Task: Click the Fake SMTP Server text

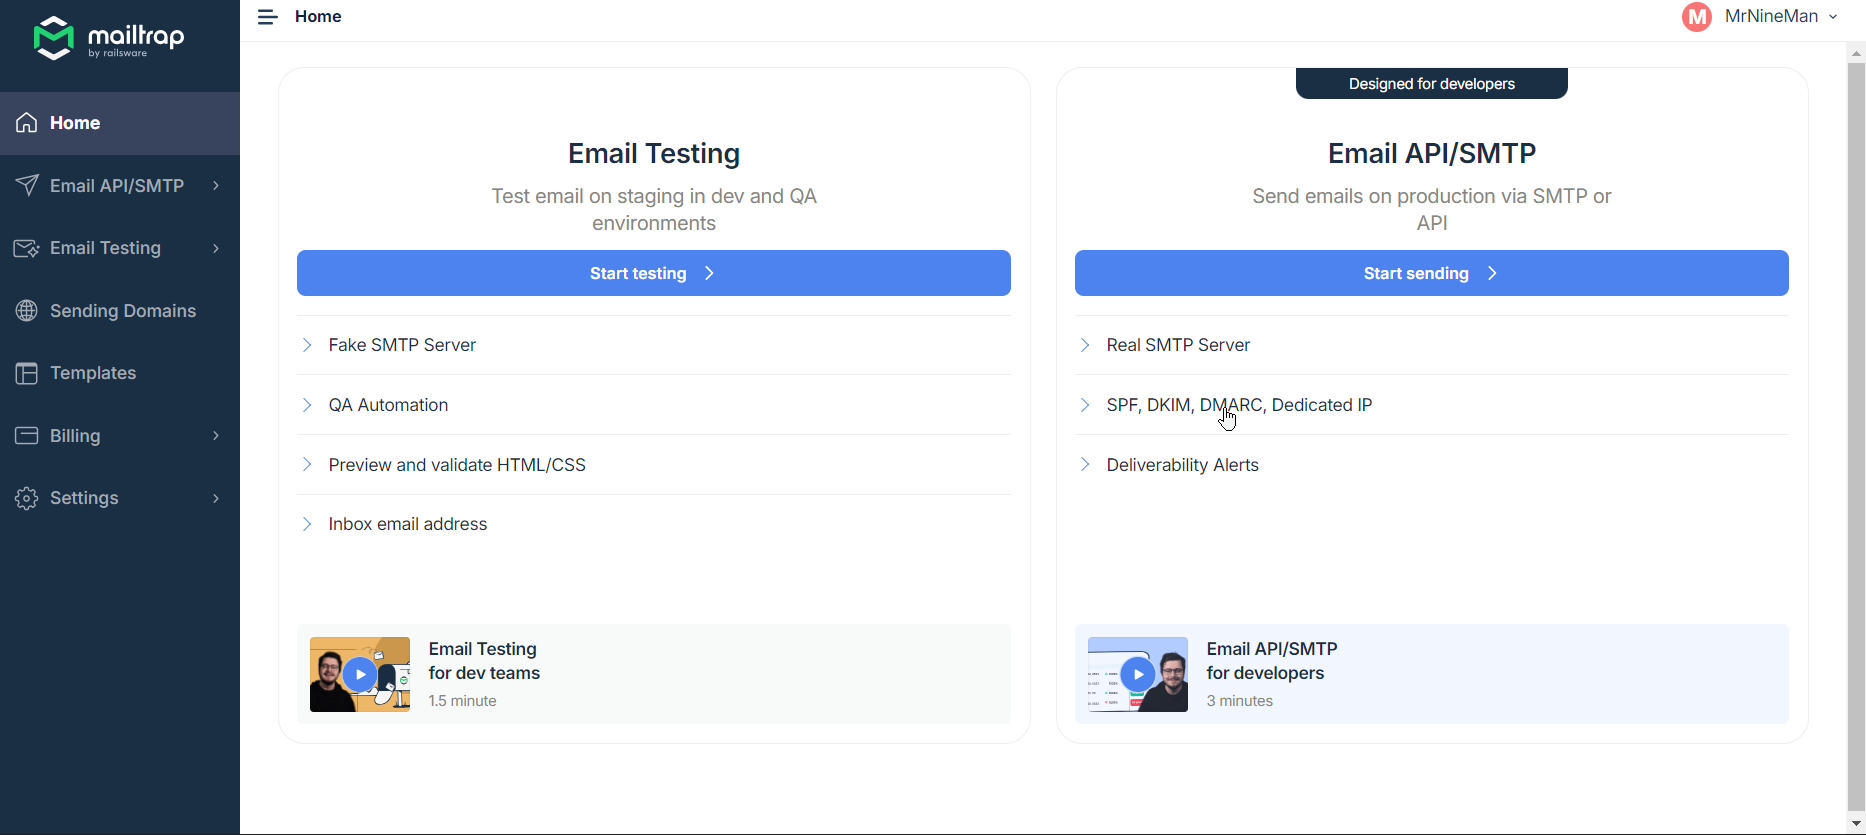Action: (x=402, y=345)
